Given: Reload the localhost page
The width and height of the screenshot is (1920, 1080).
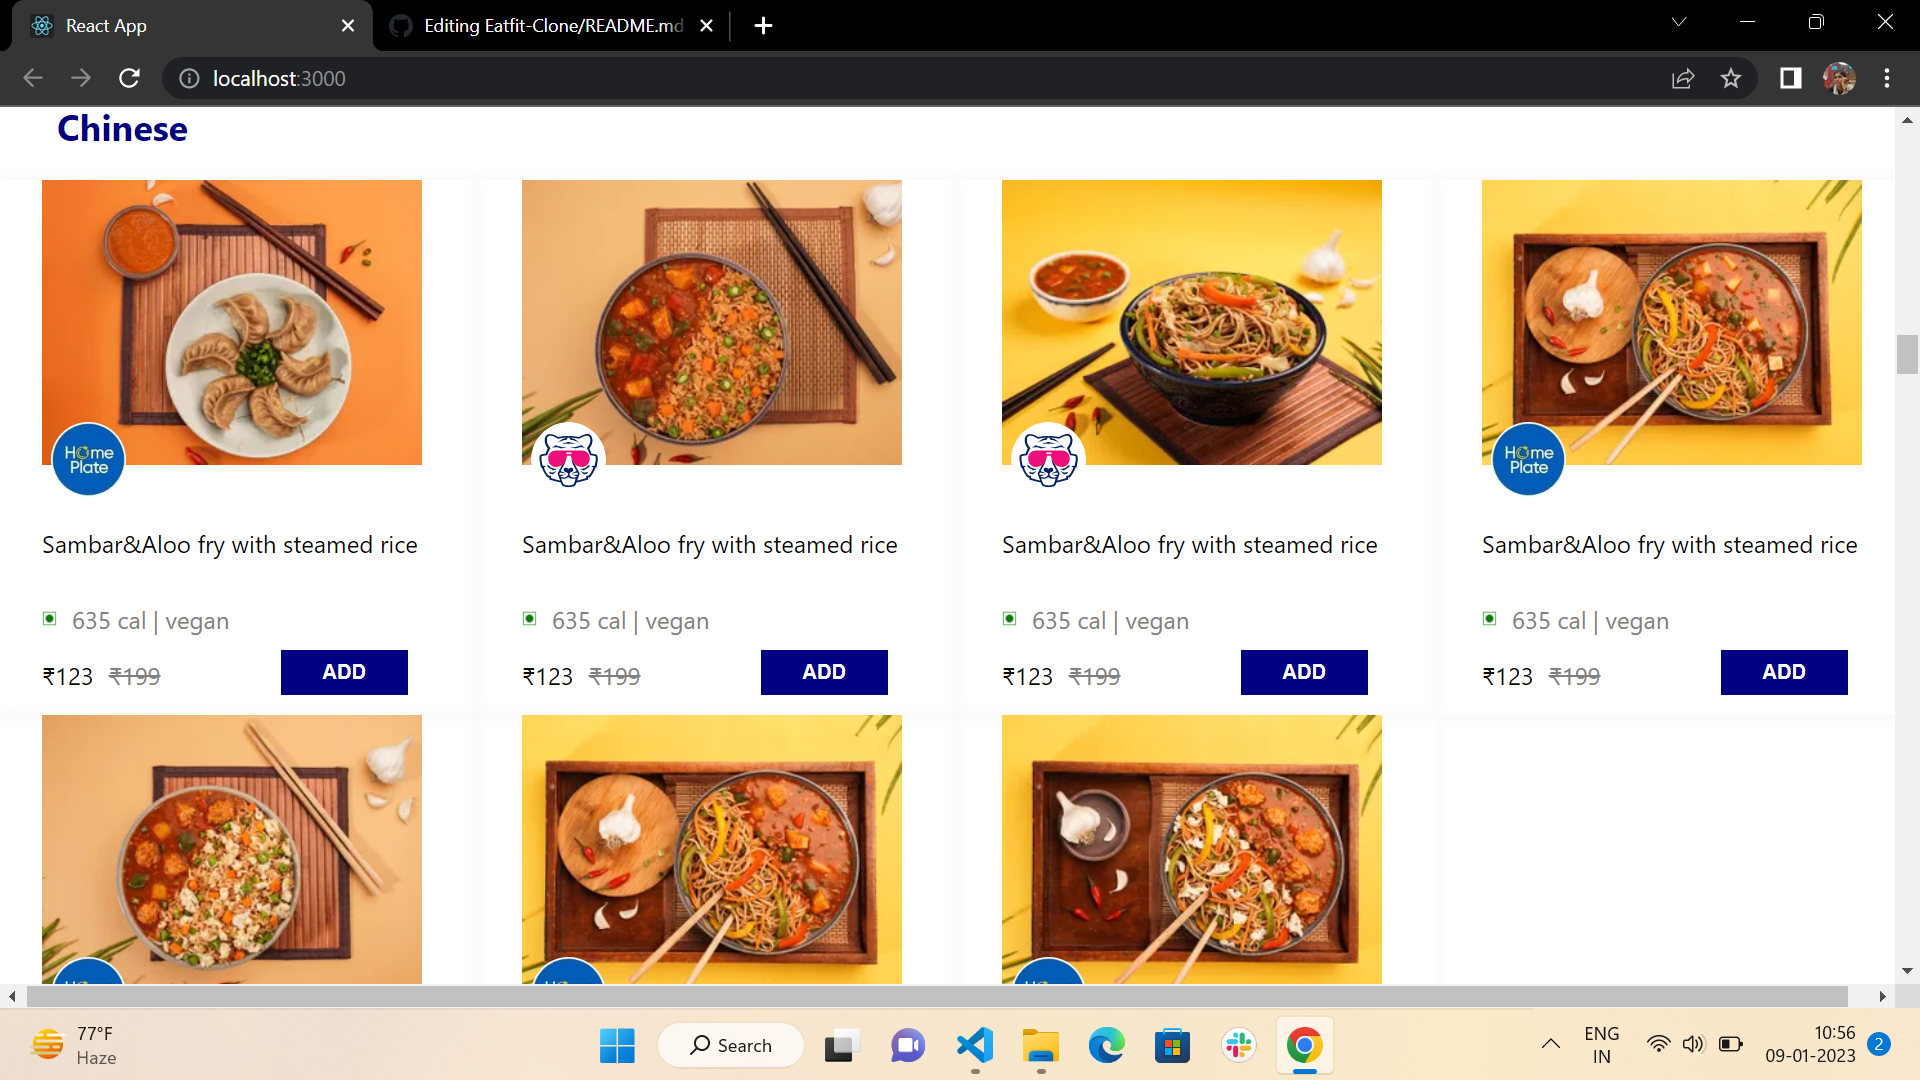Looking at the screenshot, I should 129,78.
